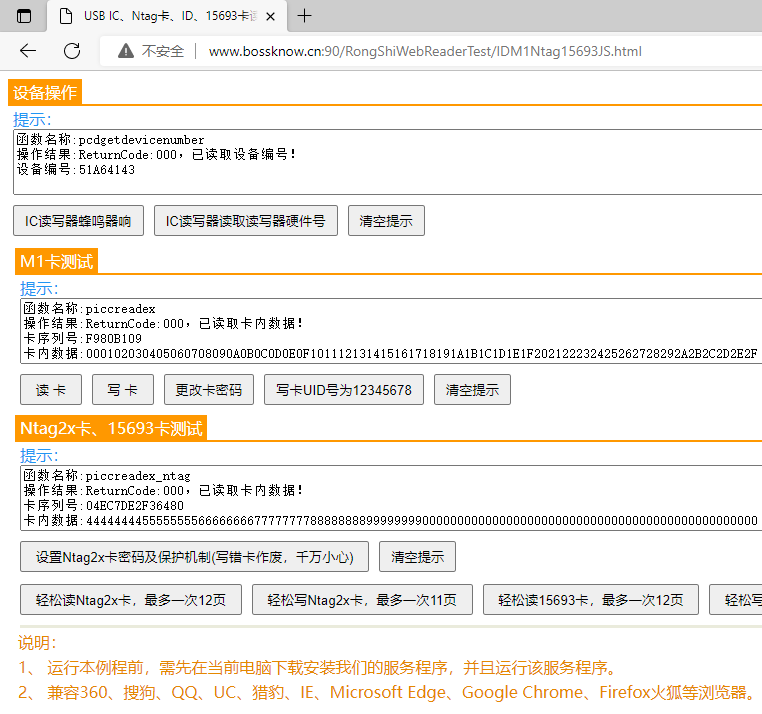Click inside the M1卡测试 prompt text area
The image size is (762, 714).
tap(391, 331)
